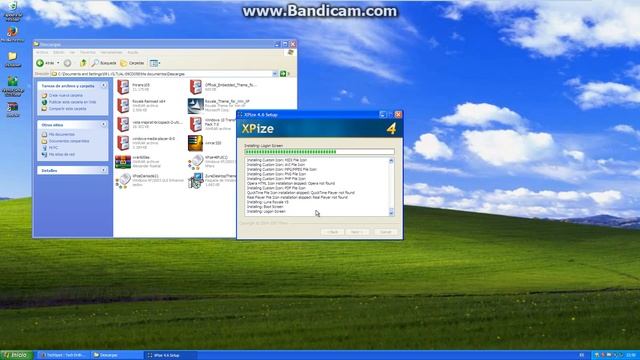Collapse the Tareas de archivo y carpeta panel

coord(104,86)
